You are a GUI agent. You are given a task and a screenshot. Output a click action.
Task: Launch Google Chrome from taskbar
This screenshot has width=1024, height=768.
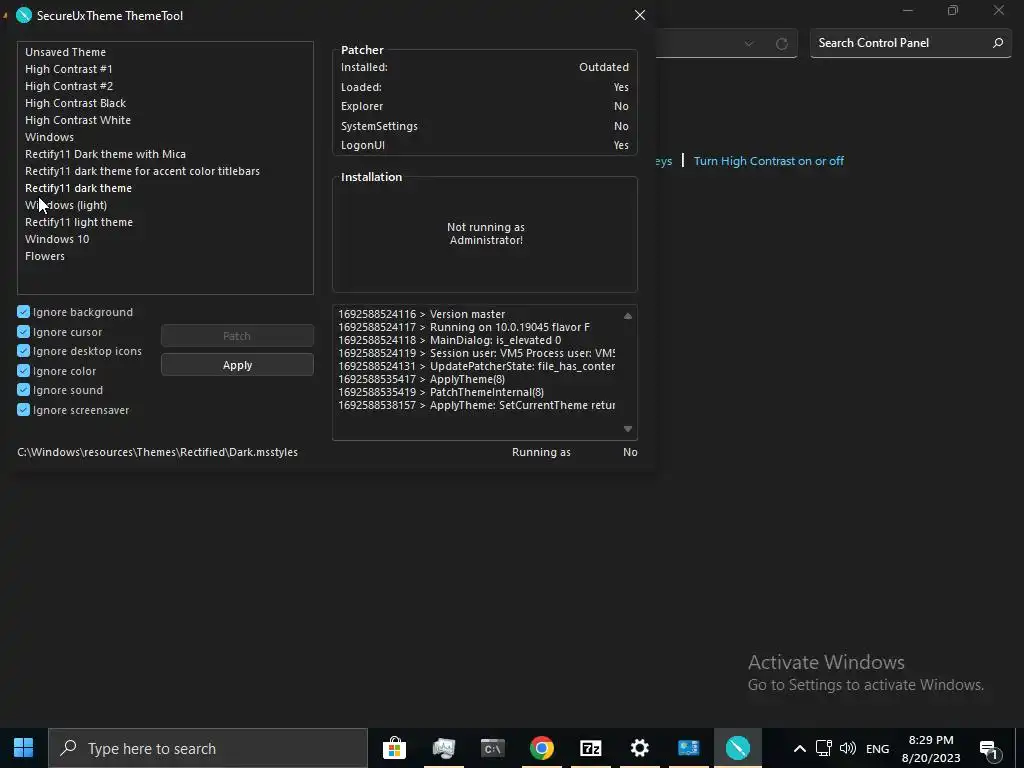click(x=541, y=748)
